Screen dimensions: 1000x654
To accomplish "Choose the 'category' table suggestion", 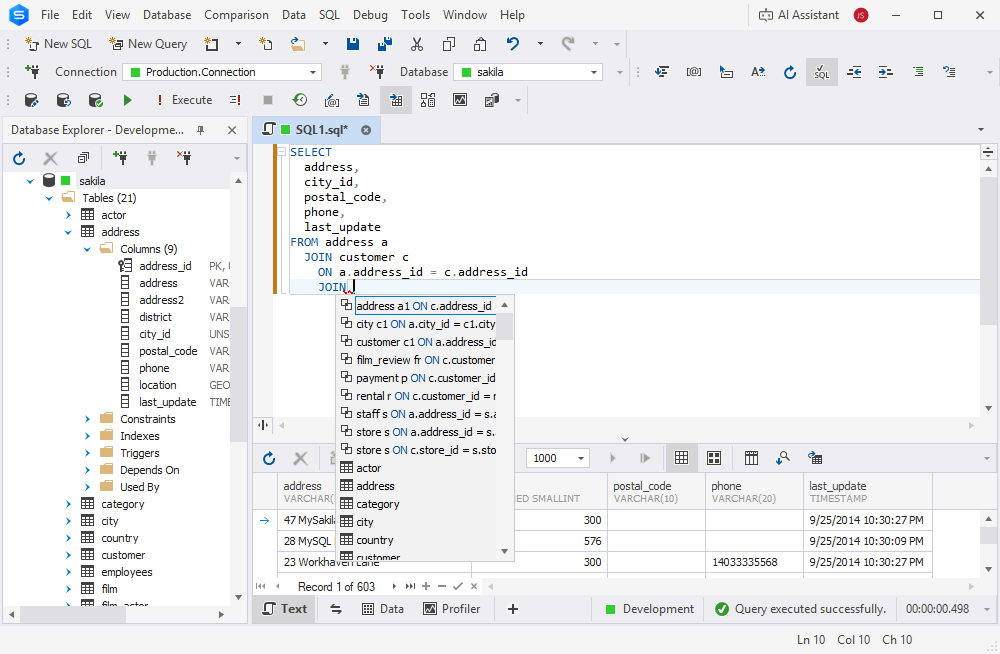I will 378,504.
